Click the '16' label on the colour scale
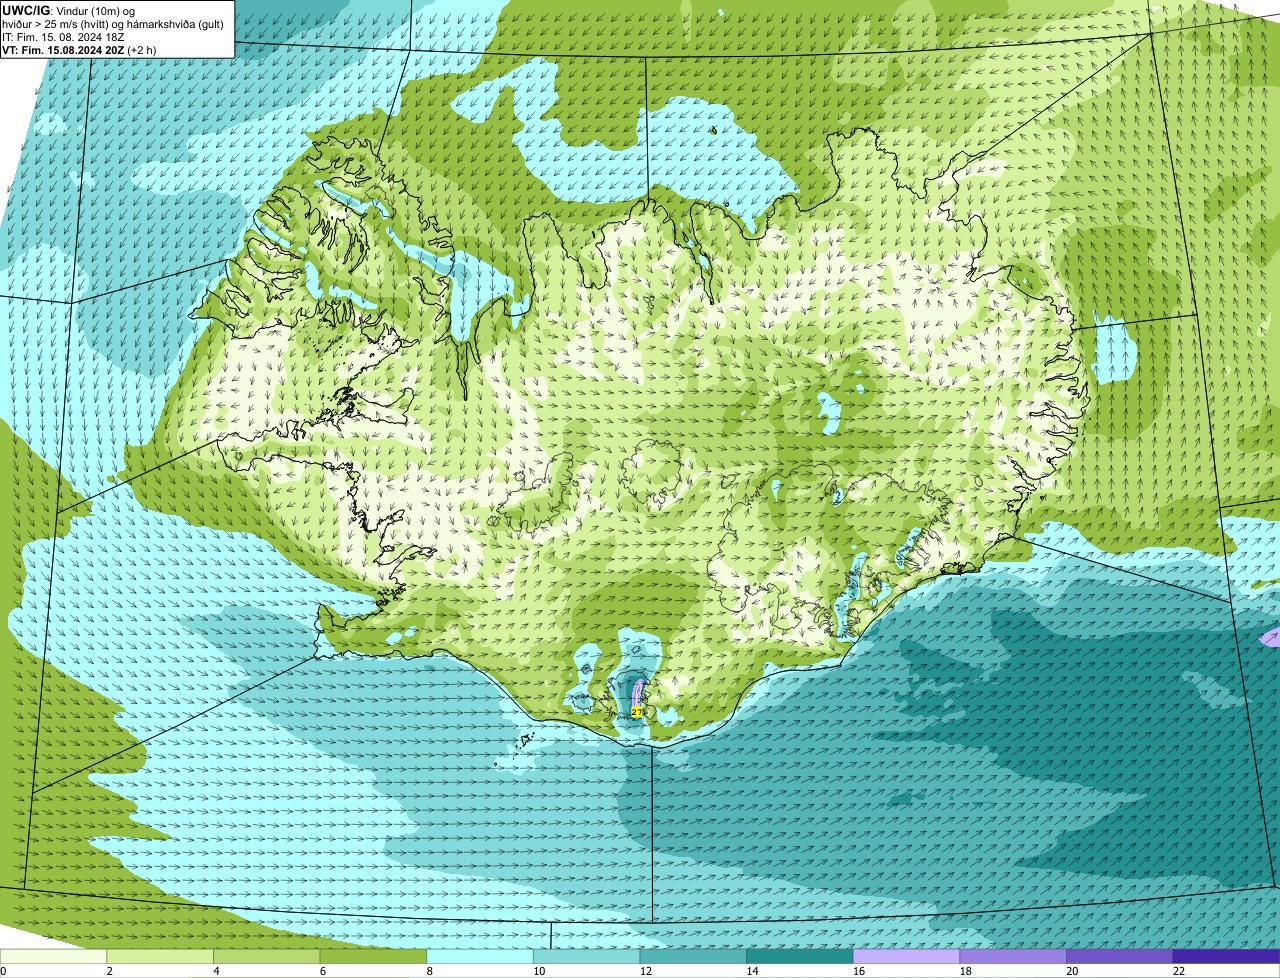 tap(859, 971)
